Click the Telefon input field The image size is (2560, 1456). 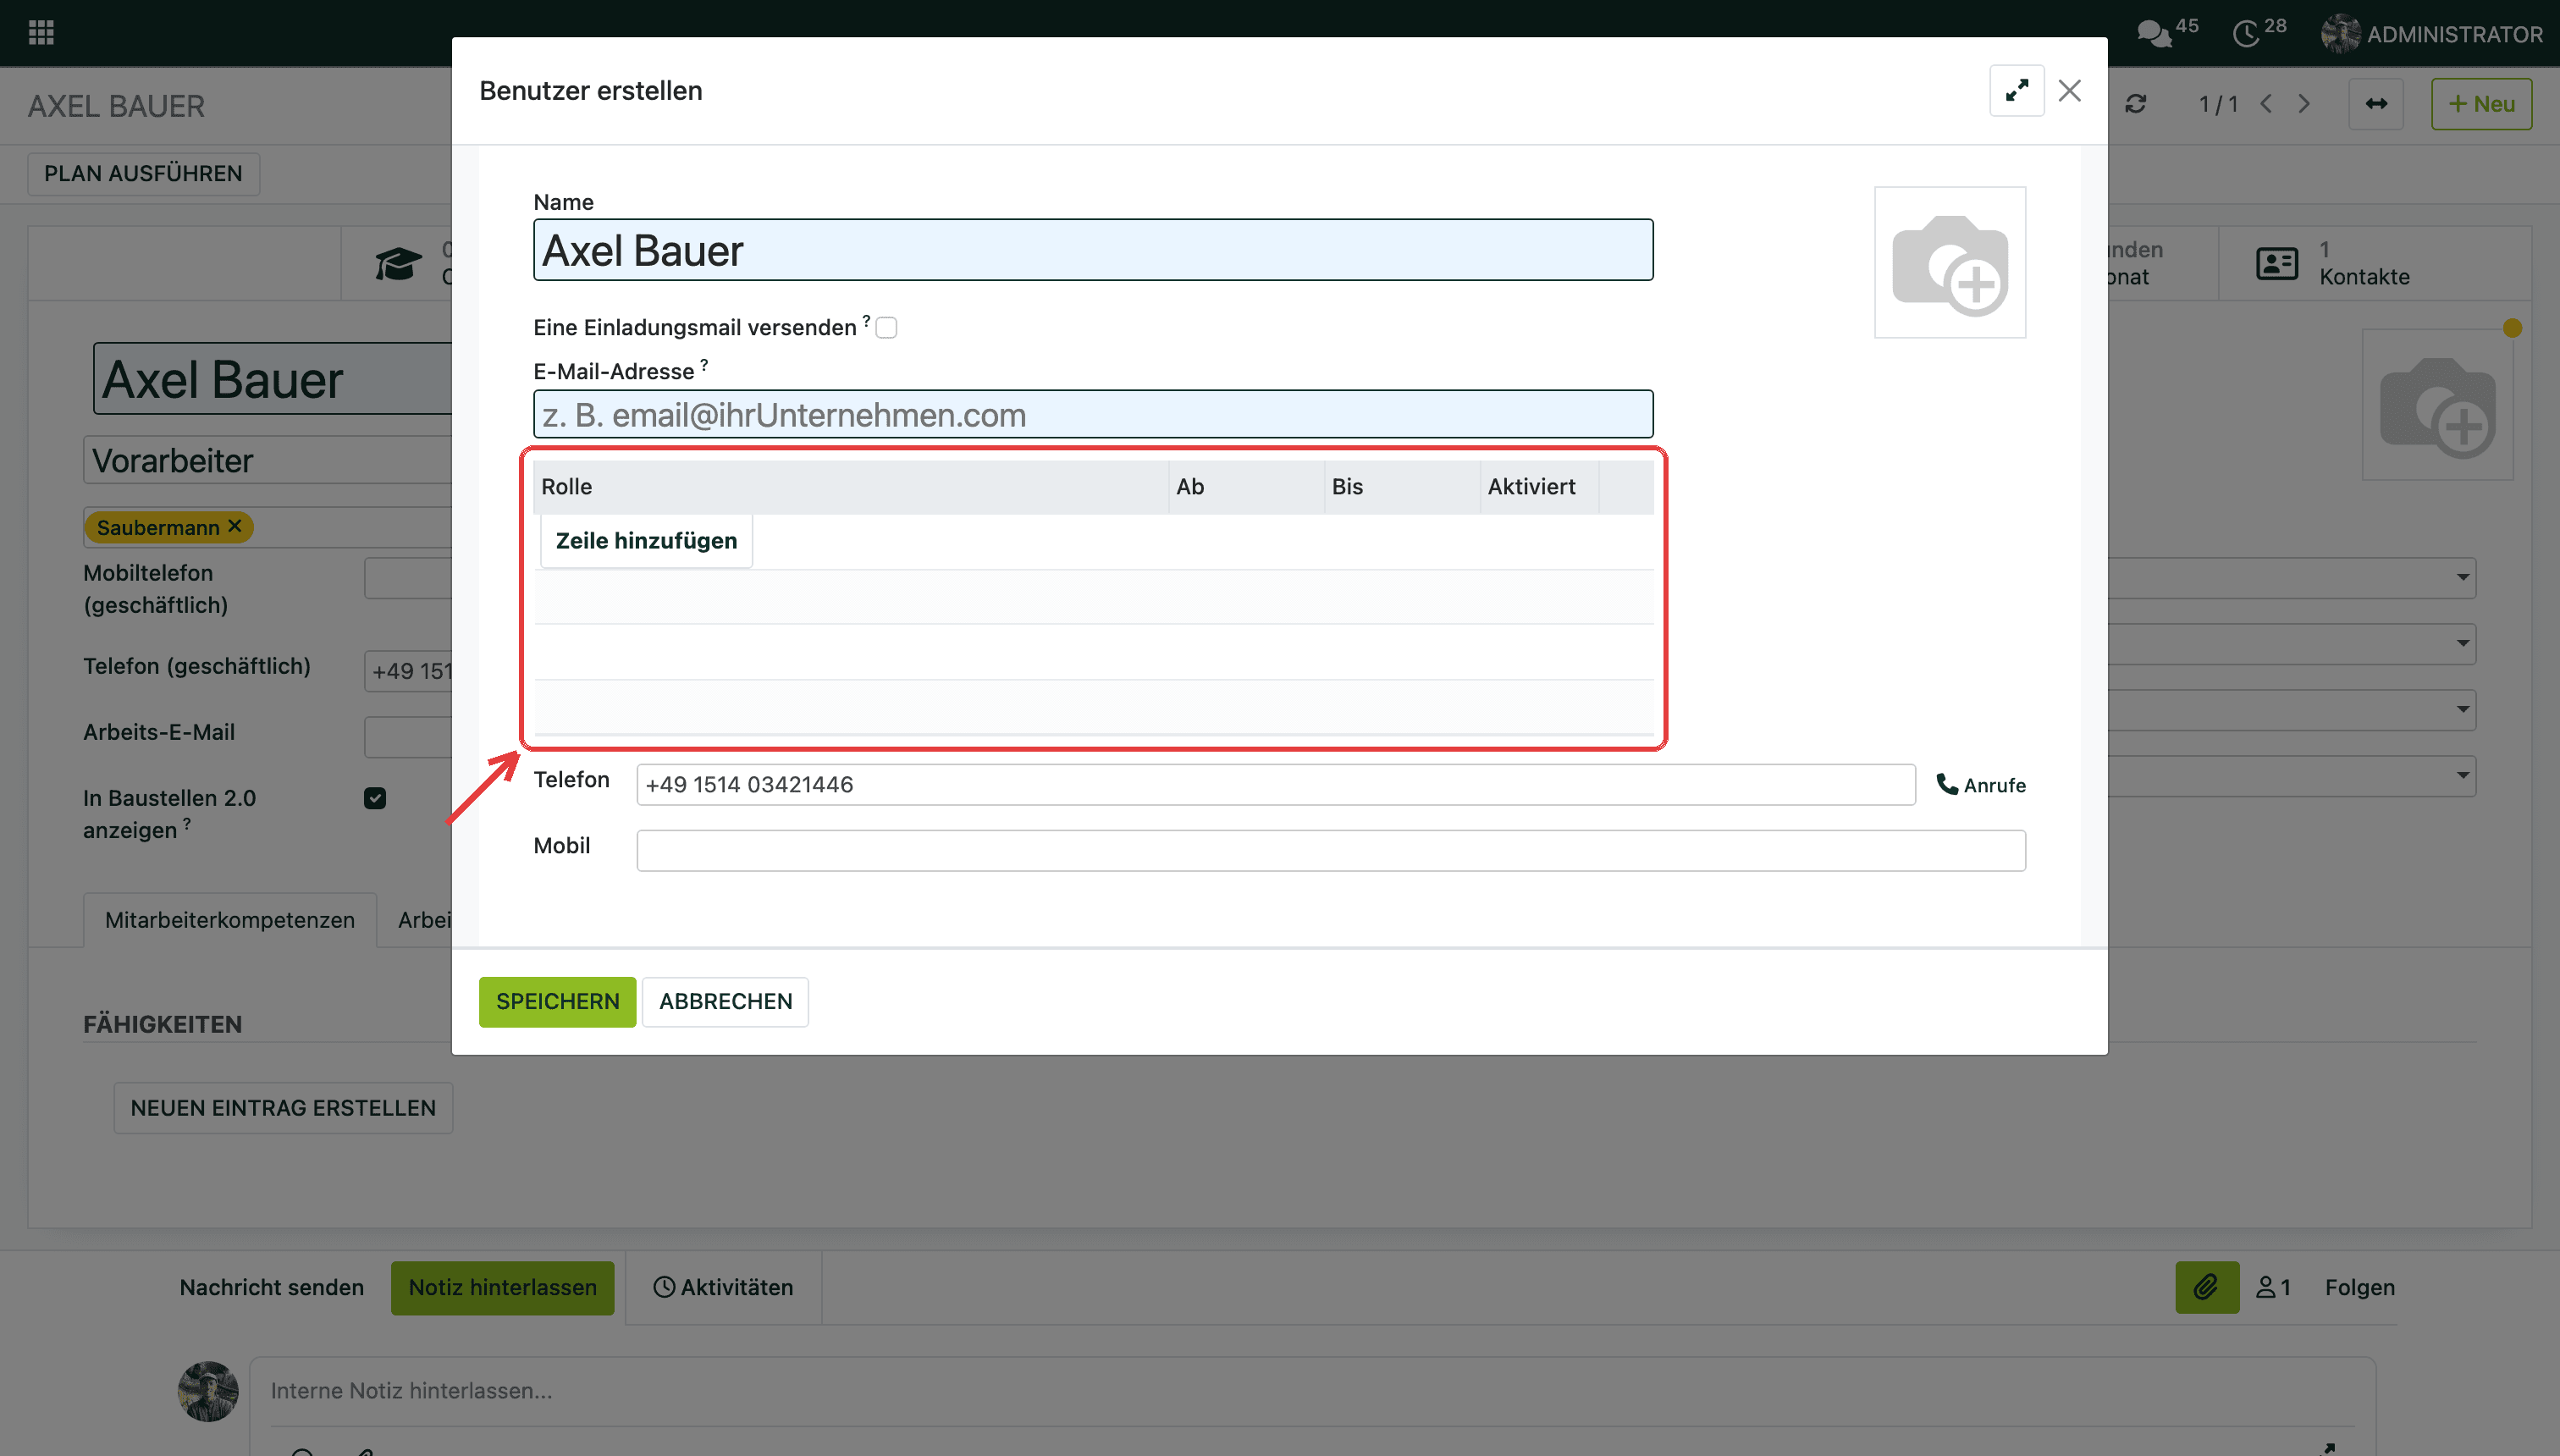[1276, 785]
